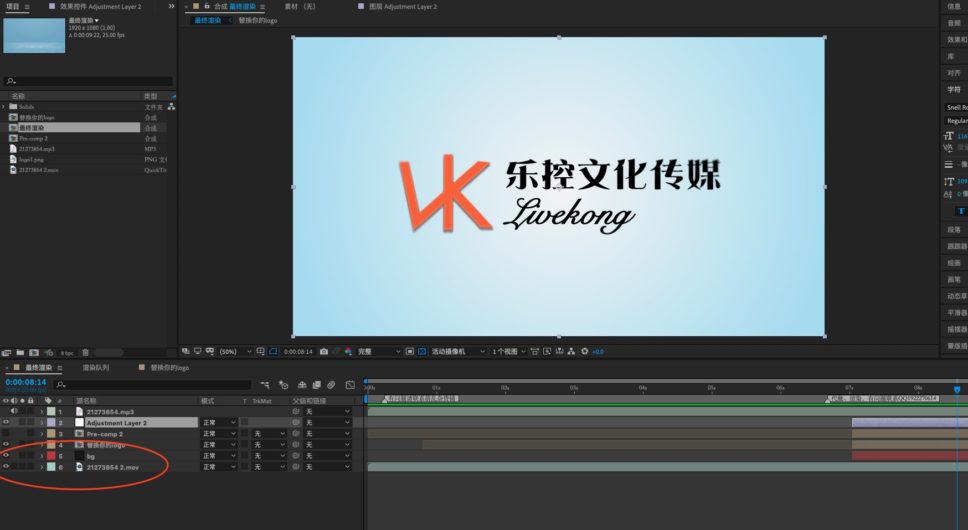Open the Footage (none) viewer tab

(299, 6)
